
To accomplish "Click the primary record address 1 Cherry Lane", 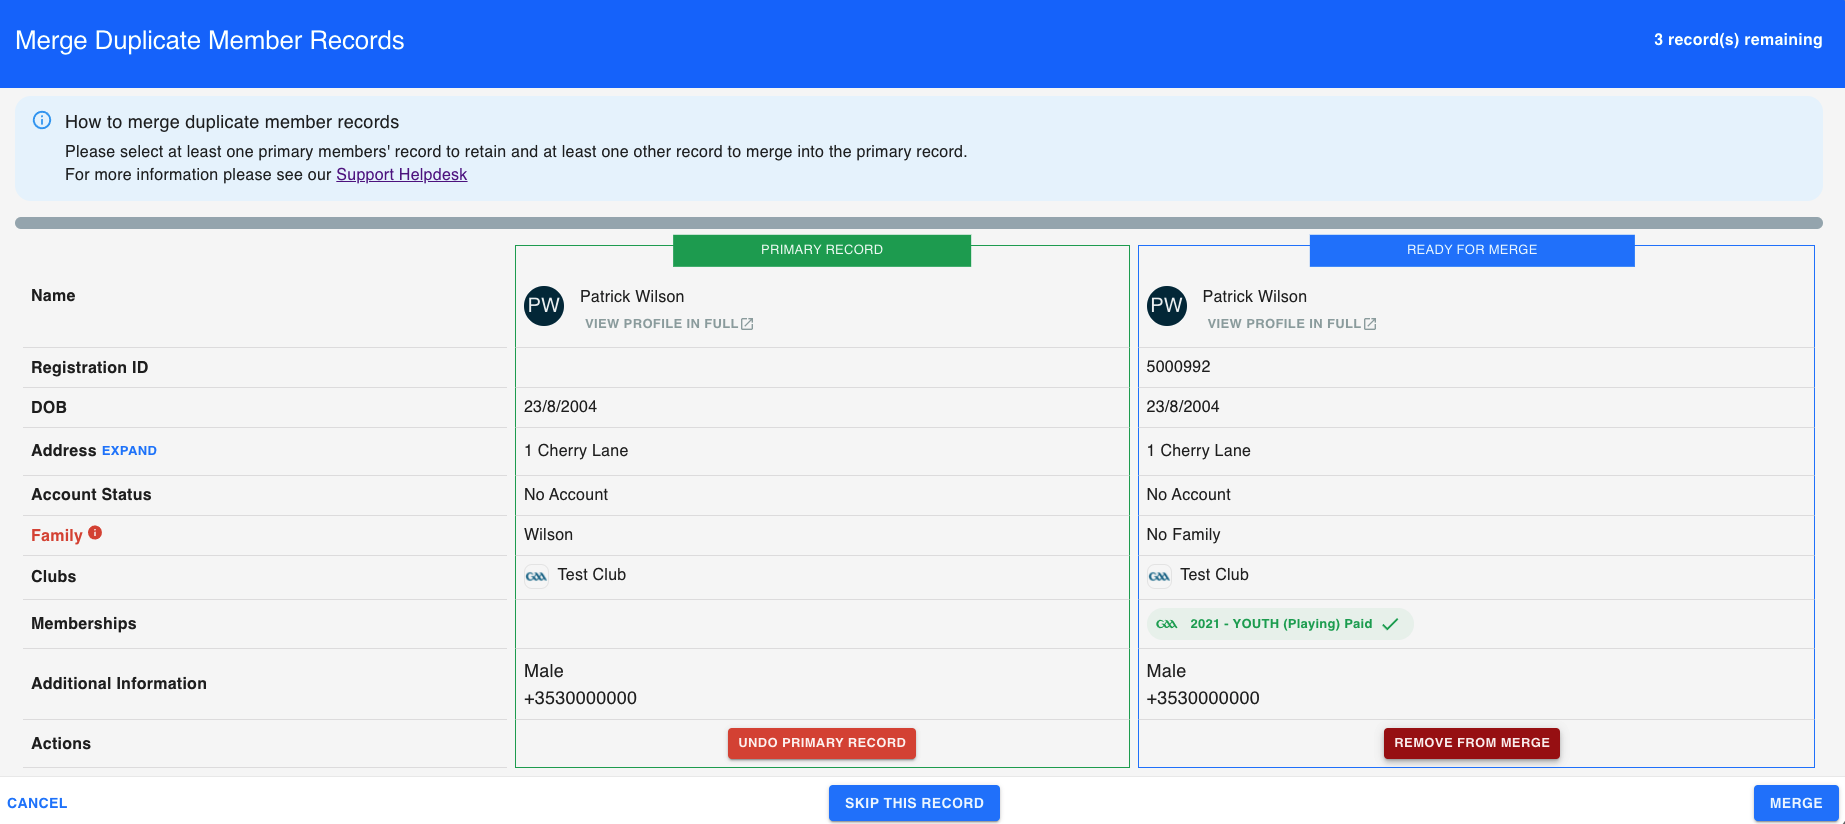I will [x=576, y=451].
